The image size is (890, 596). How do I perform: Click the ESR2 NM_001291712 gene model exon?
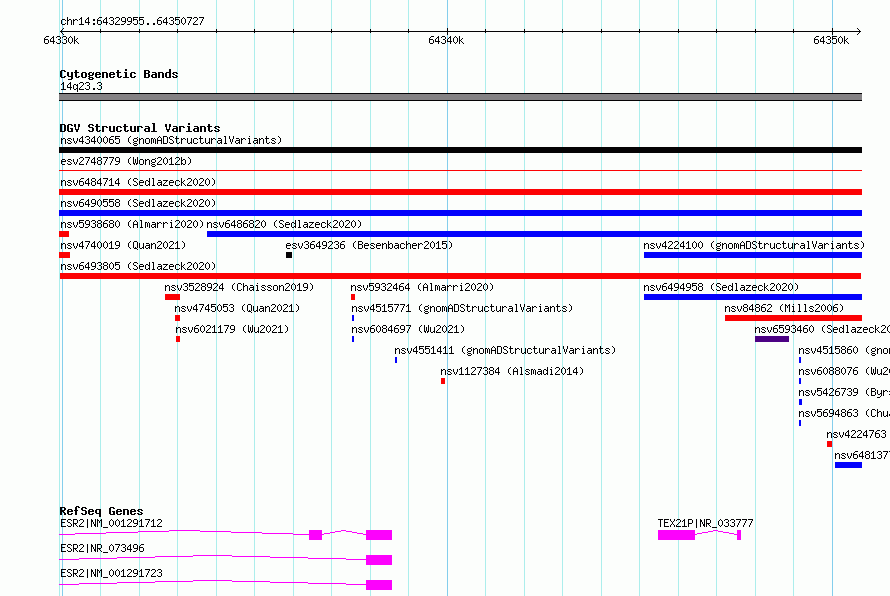[379, 535]
